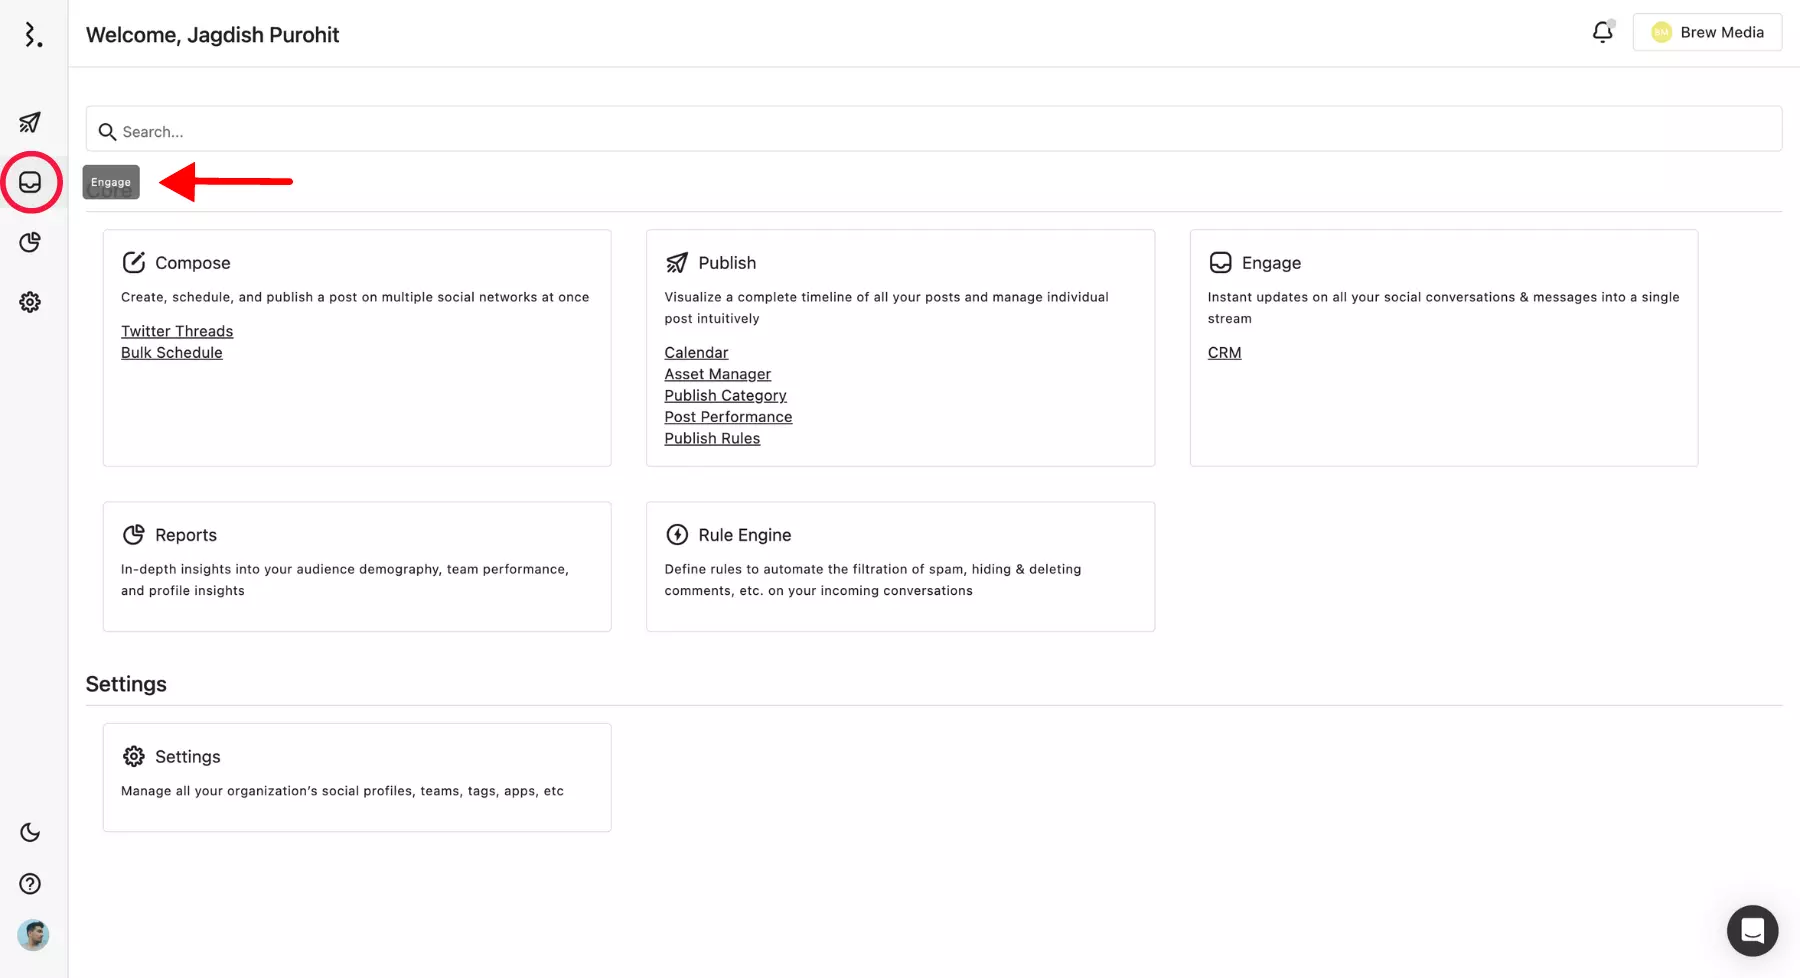The width and height of the screenshot is (1800, 978).
Task: Open the Compose card title
Action: pyautogui.click(x=192, y=263)
